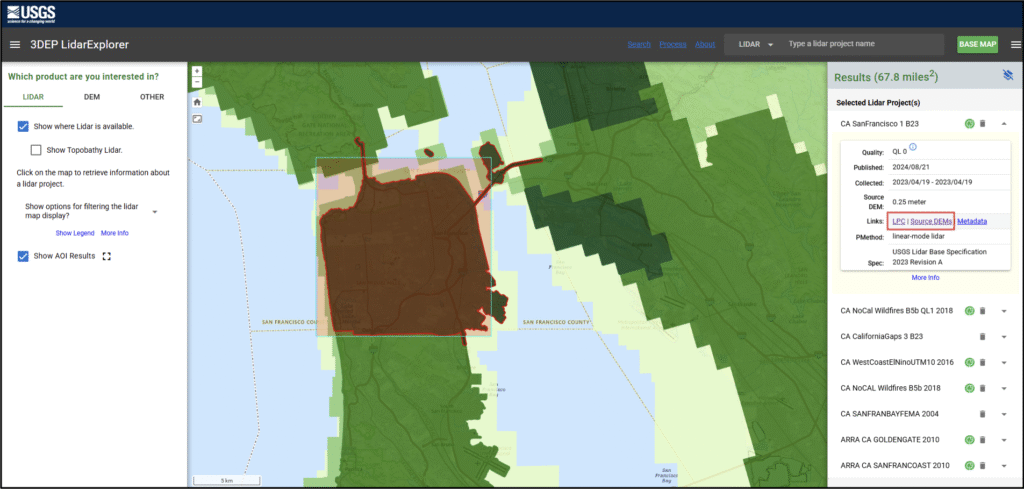Click the red San Francisco project area on map

[x=405, y=255]
